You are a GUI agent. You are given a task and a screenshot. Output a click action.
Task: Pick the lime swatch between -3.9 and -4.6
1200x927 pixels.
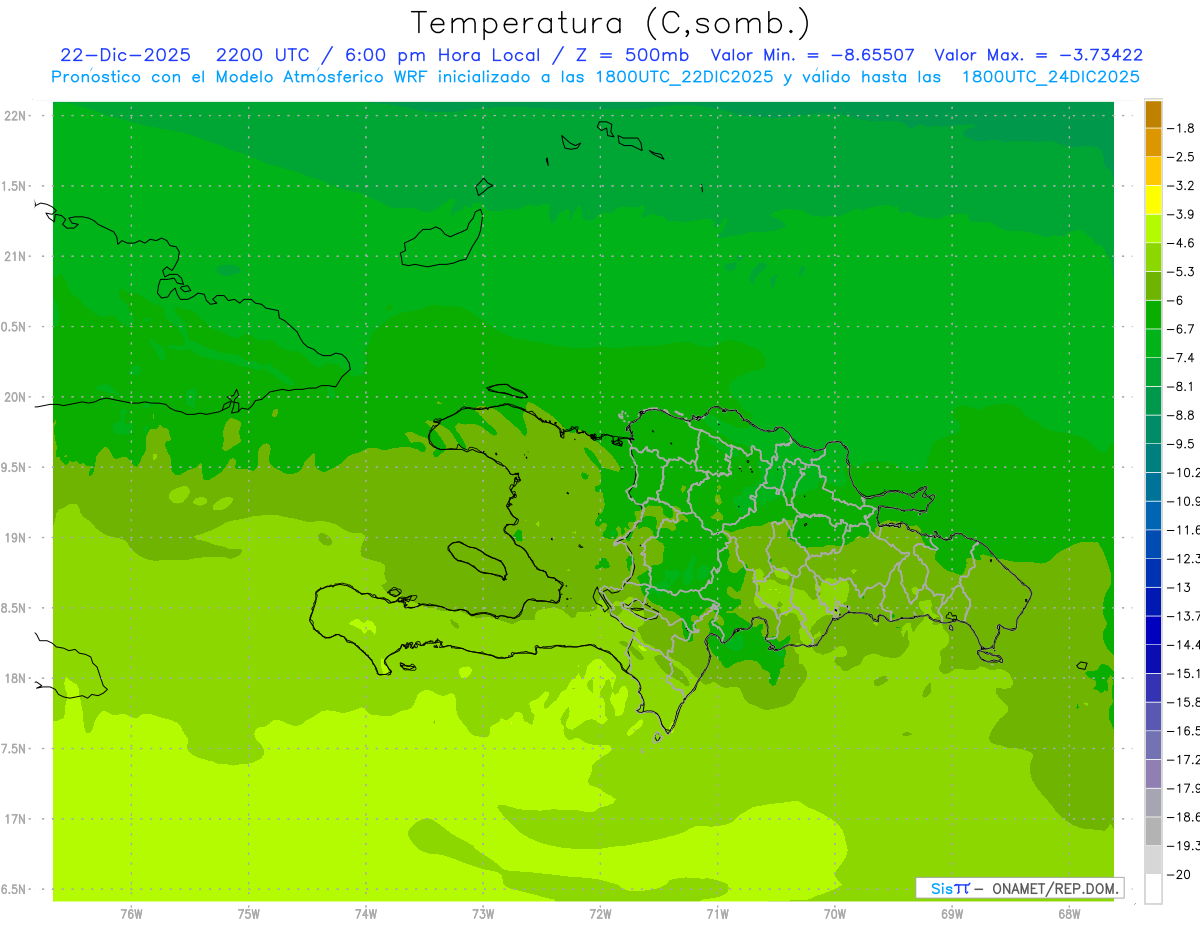pos(1153,229)
